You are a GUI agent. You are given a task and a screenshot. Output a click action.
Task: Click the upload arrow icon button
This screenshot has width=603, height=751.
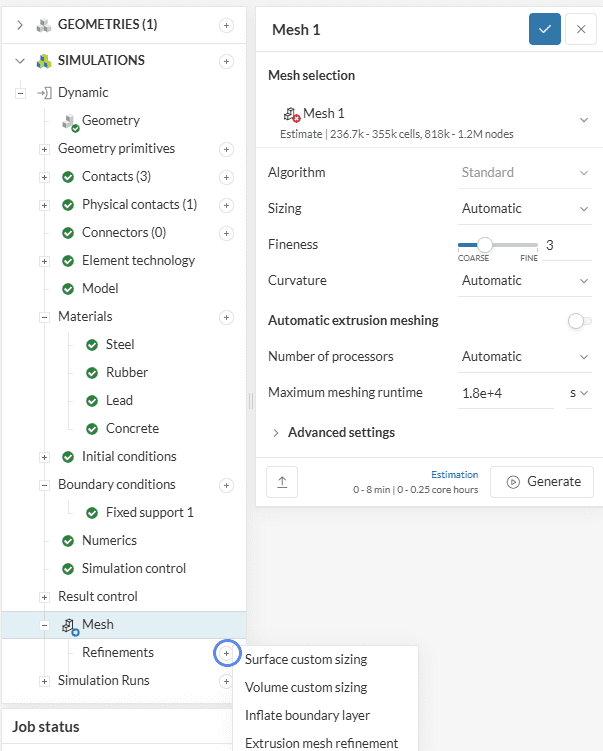[x=282, y=482]
